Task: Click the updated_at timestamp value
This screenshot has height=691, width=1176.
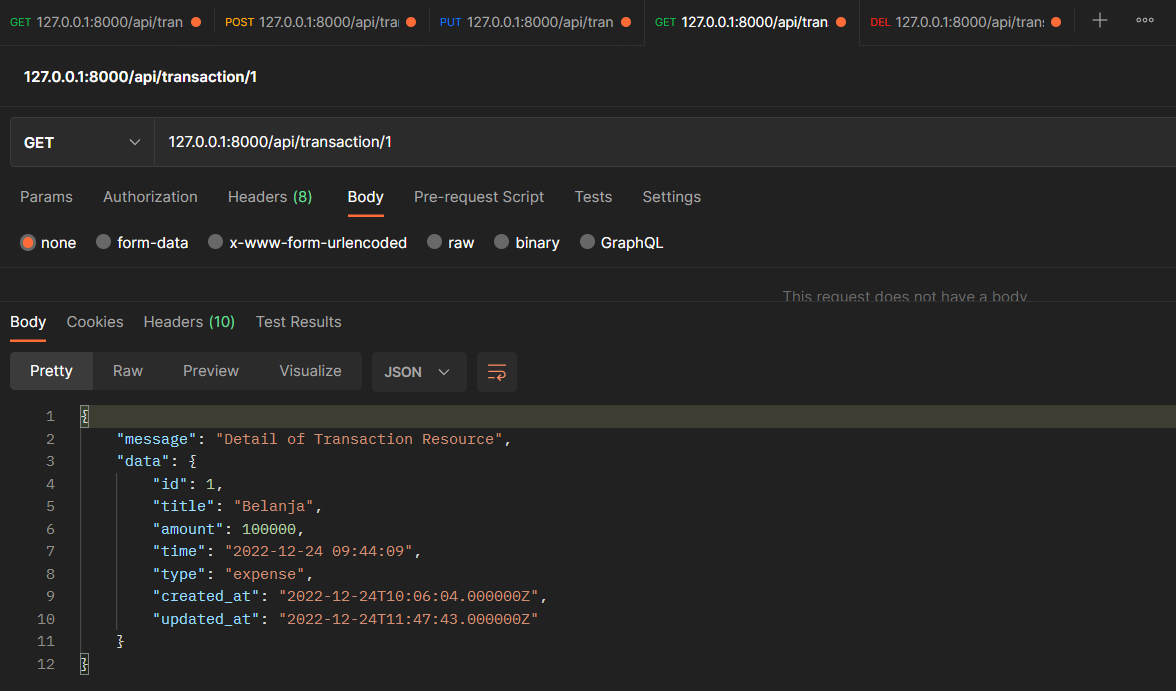Action: [x=409, y=619]
